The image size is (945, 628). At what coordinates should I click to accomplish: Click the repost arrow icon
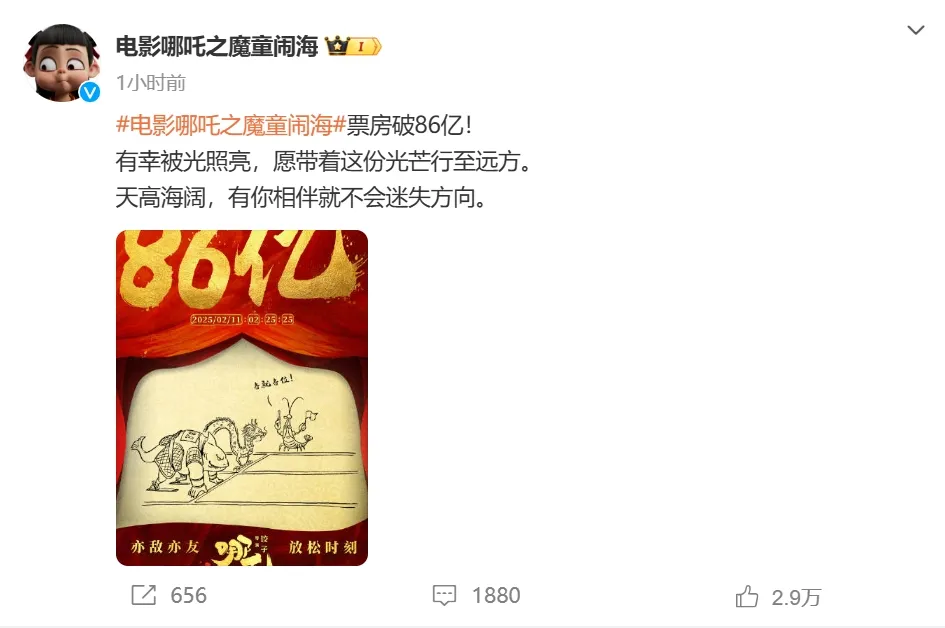point(143,595)
